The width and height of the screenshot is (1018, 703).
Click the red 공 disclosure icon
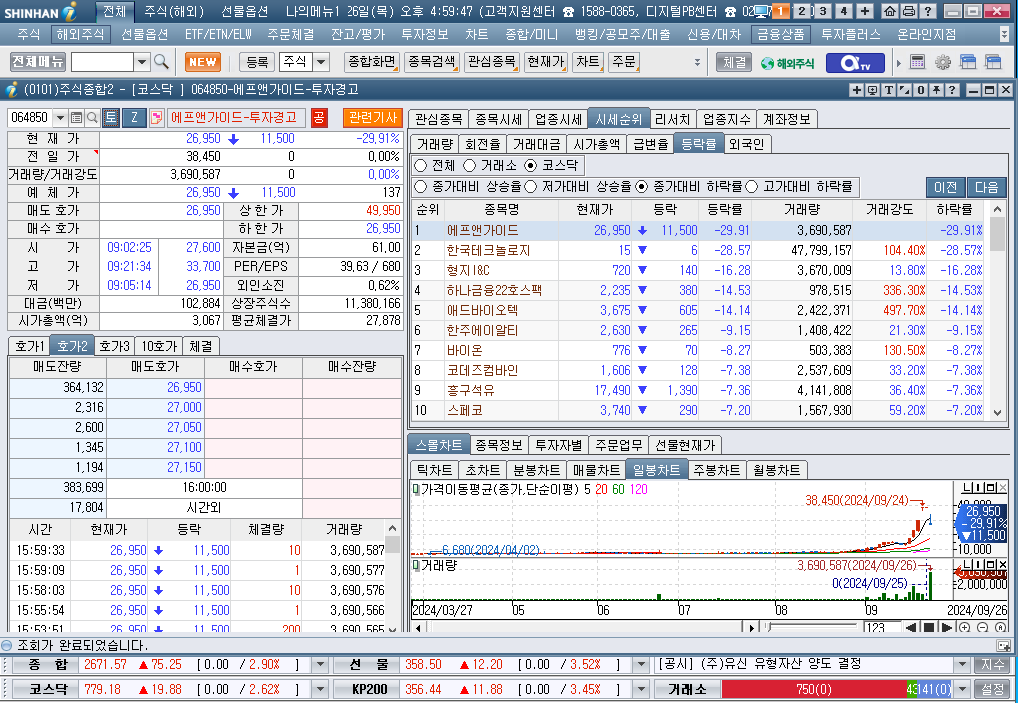coord(318,117)
